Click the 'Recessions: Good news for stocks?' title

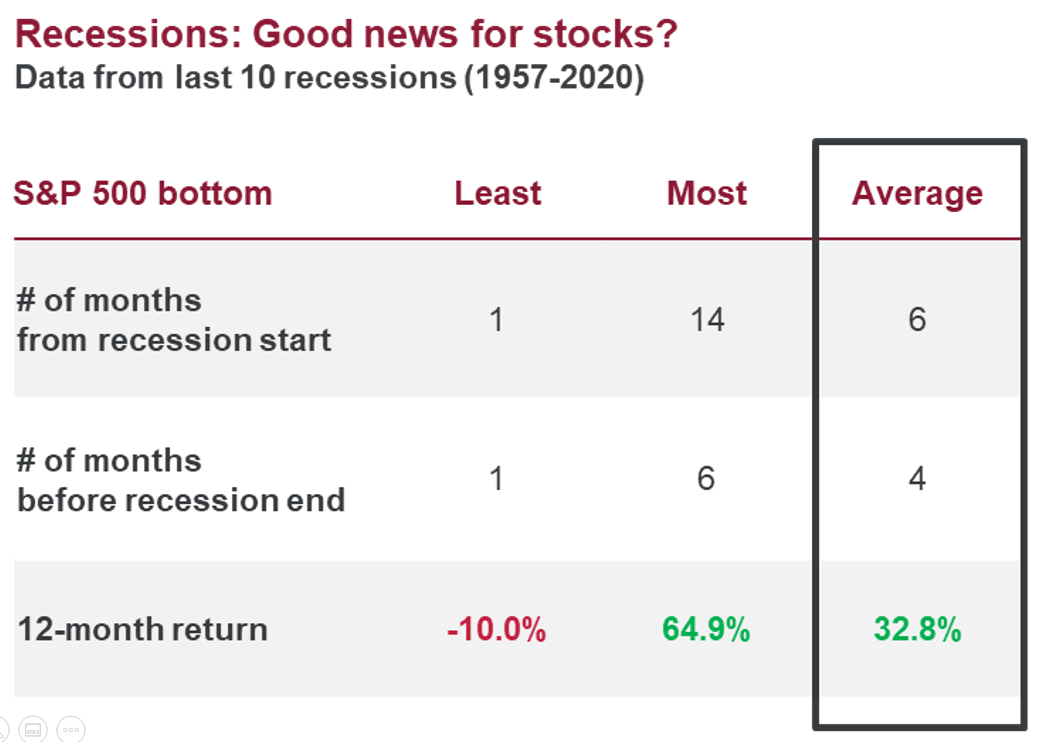tap(346, 35)
